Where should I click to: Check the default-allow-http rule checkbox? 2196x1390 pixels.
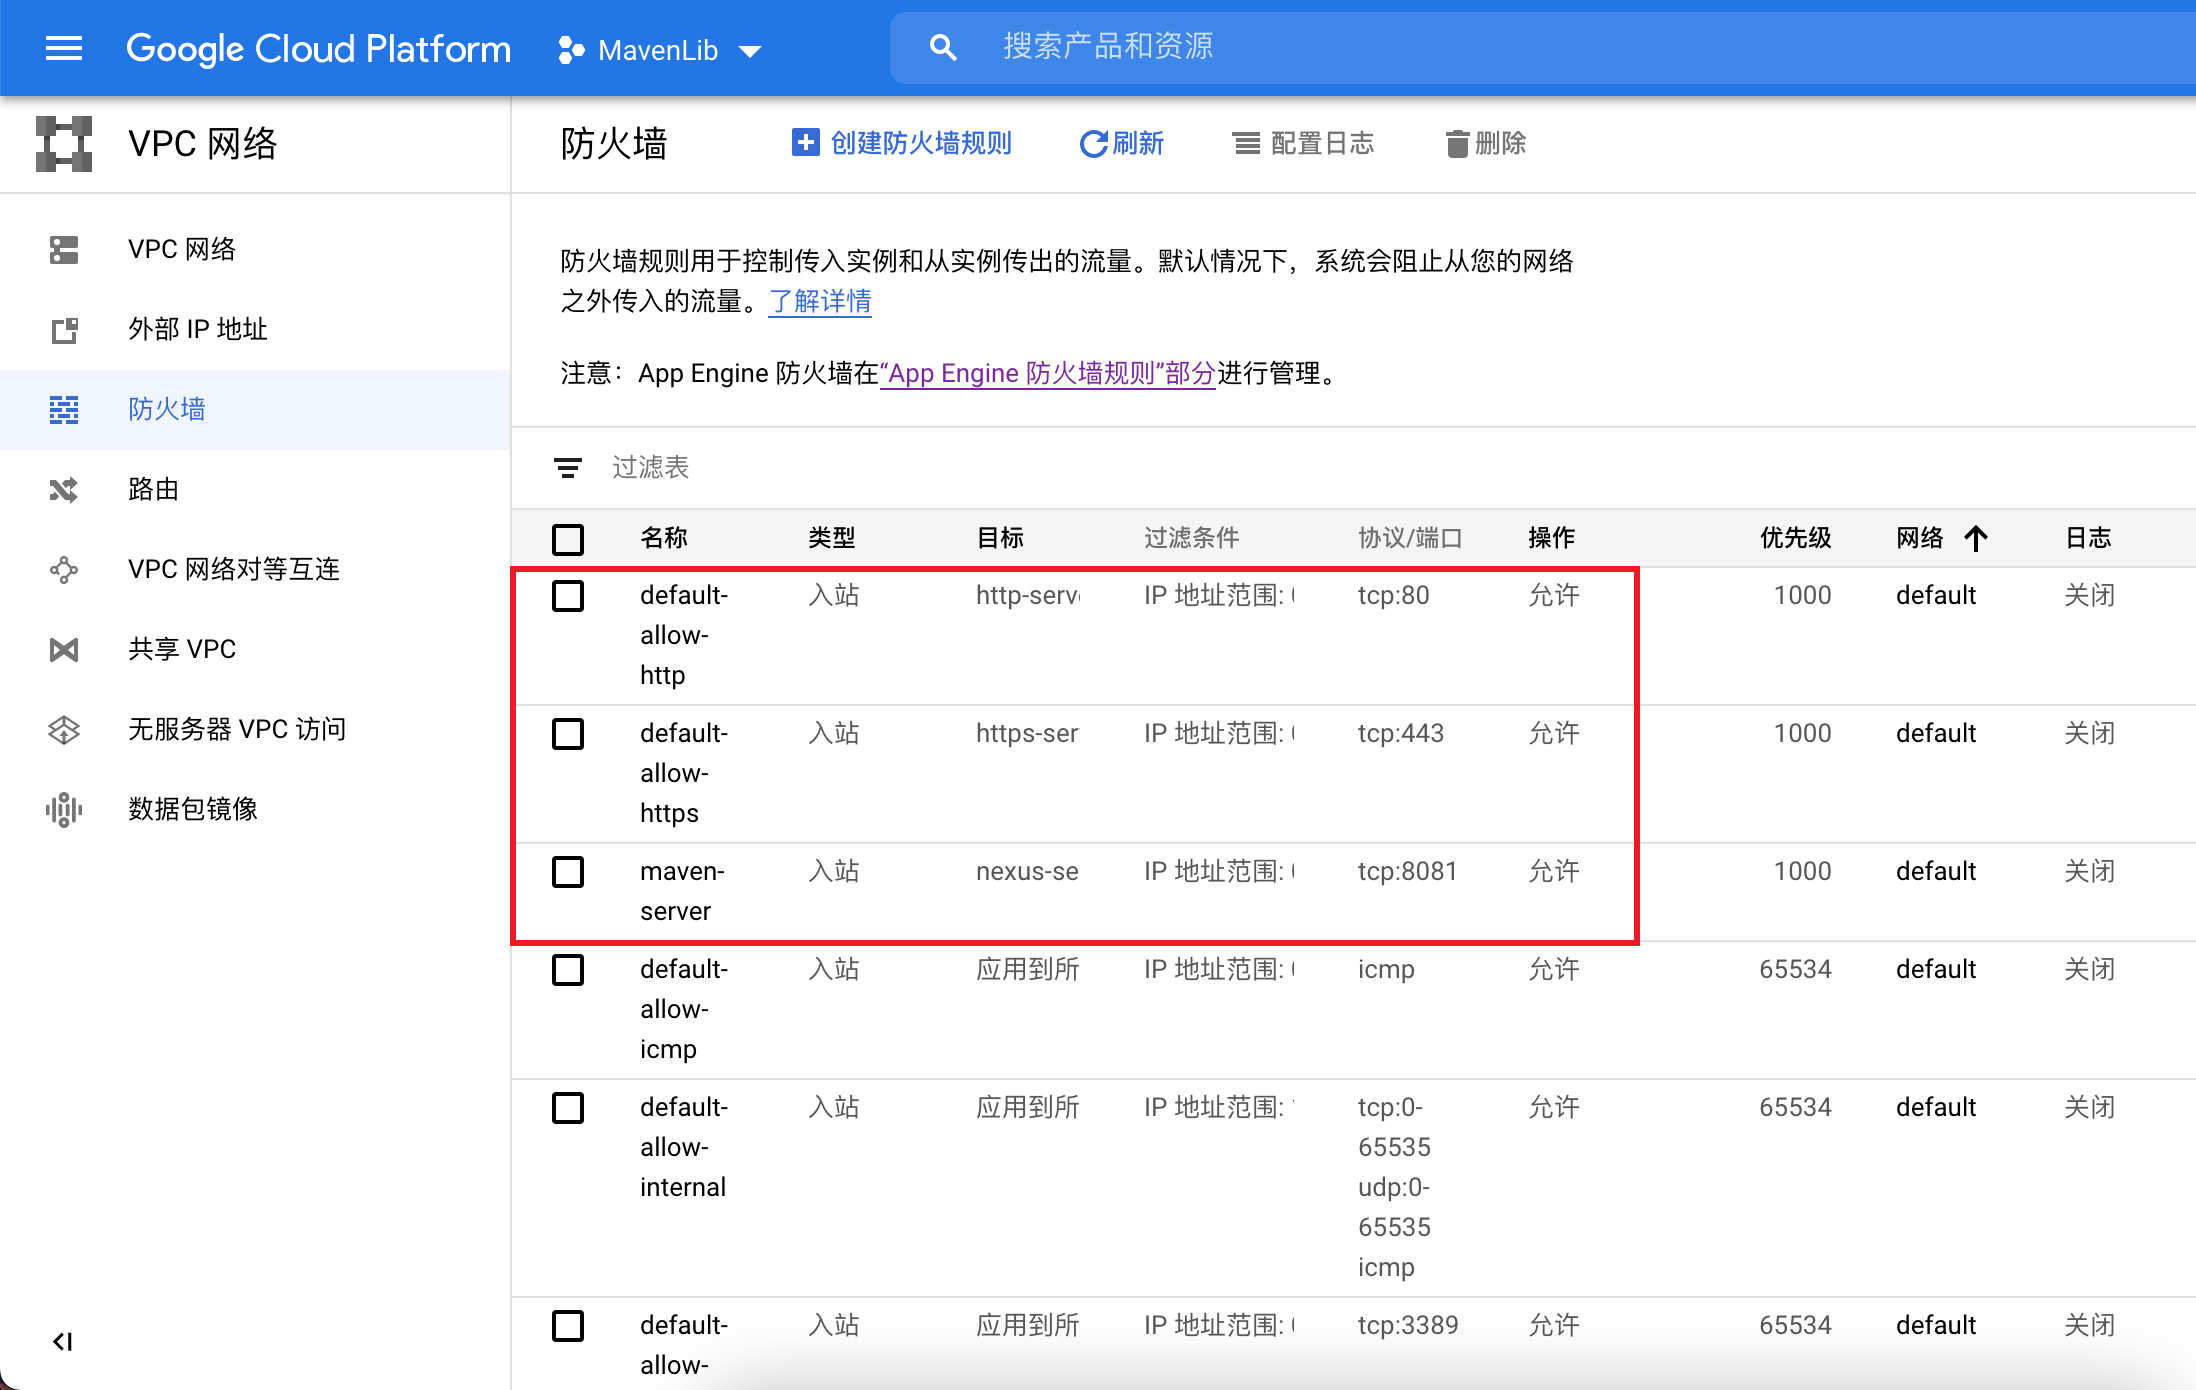tap(568, 596)
